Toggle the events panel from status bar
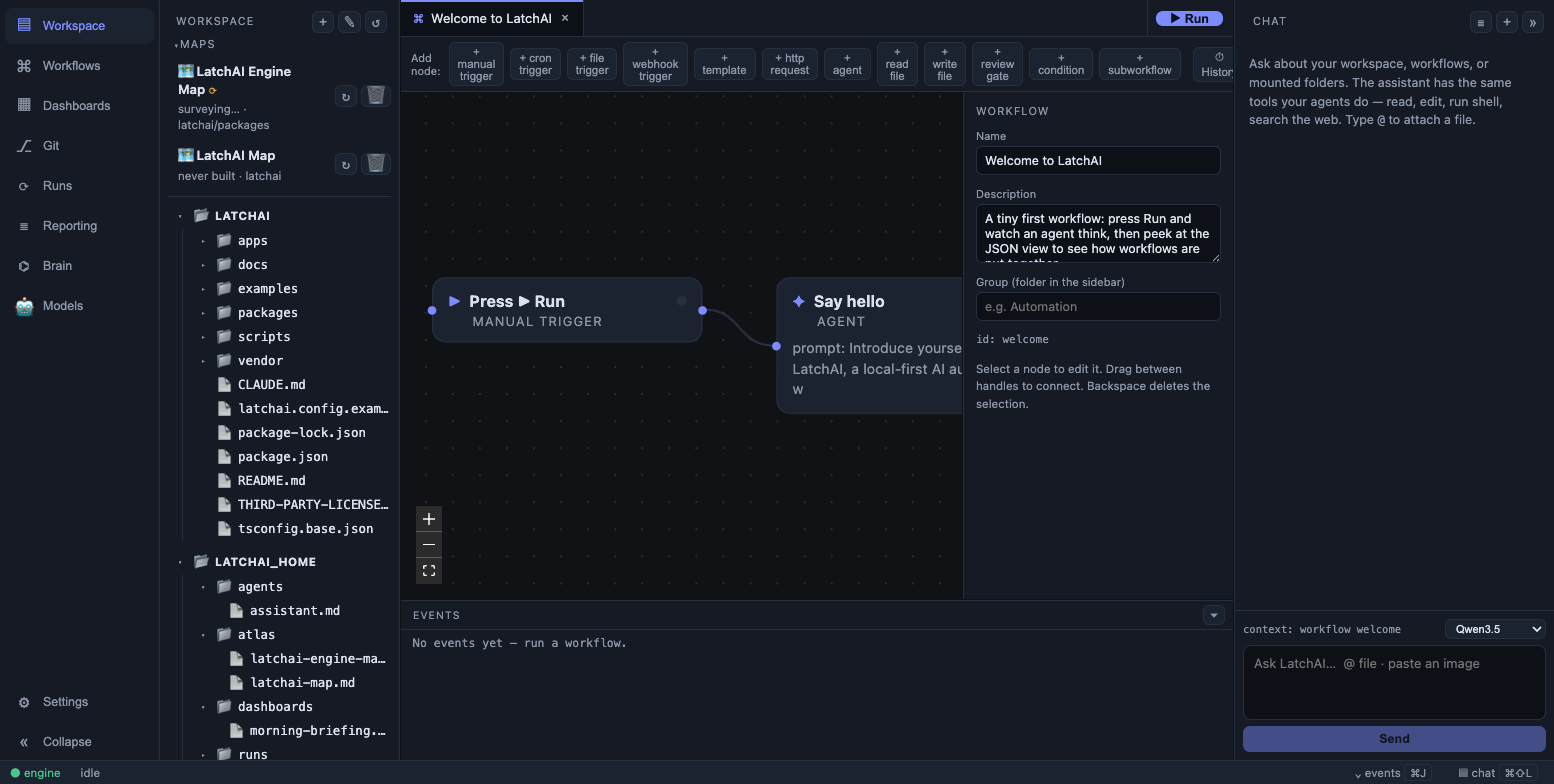Viewport: 1554px width, 784px height. point(1392,773)
